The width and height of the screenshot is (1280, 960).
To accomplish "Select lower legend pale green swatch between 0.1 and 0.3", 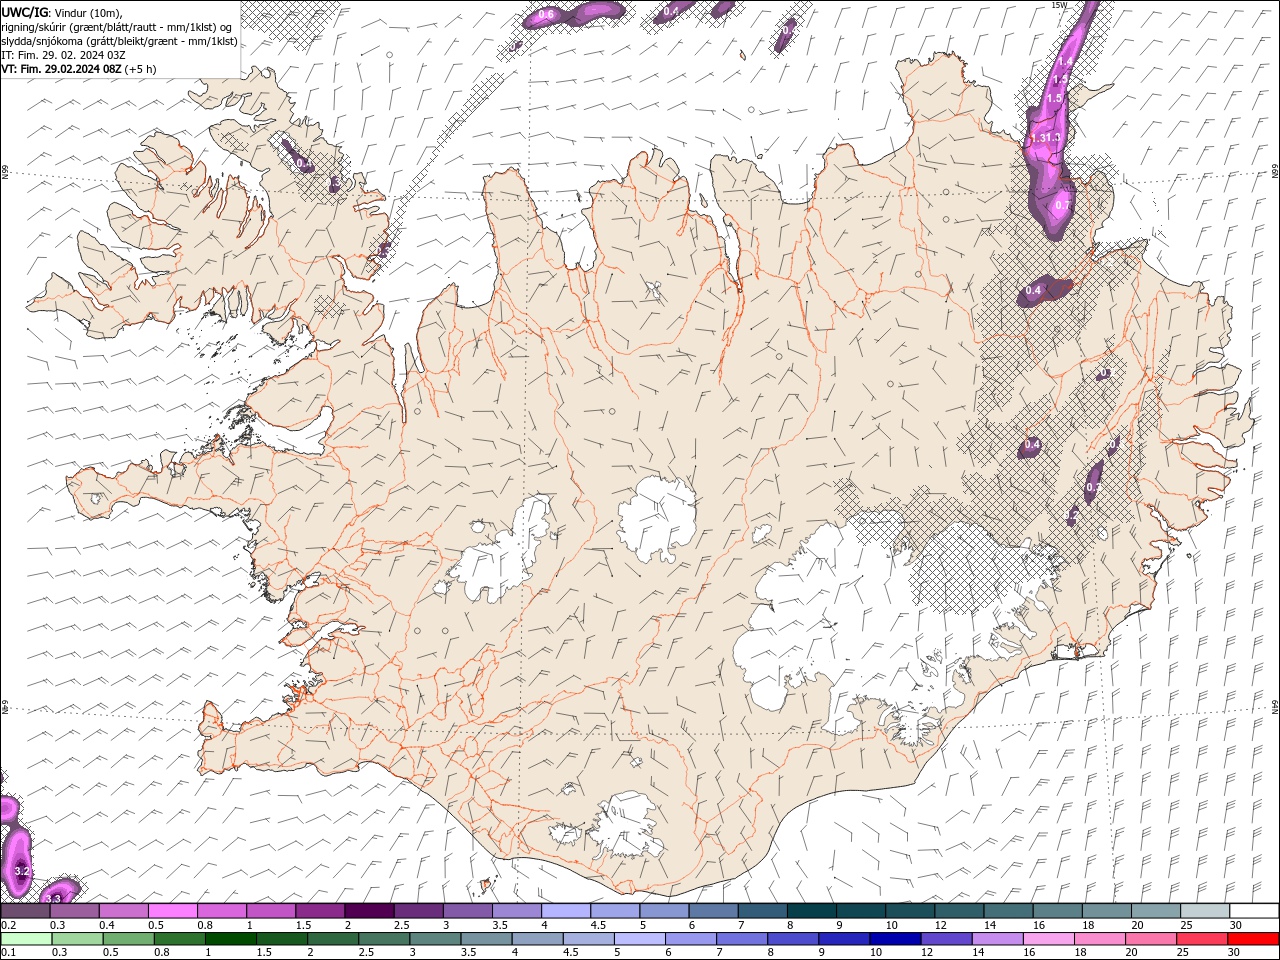I will pyautogui.click(x=26, y=939).
